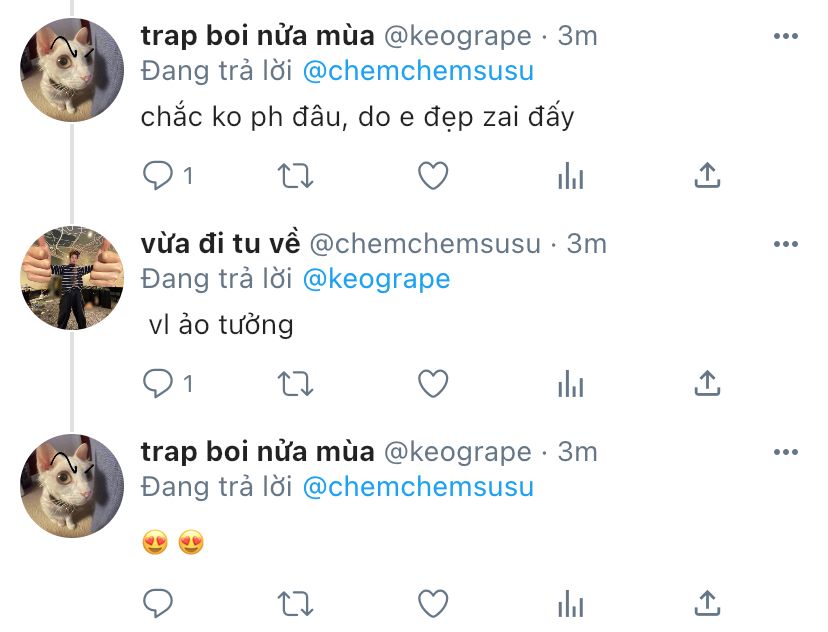Image resolution: width=828 pixels, height=632 pixels.
Task: Open "vừa đi tu về" profile avatar
Action: (71, 278)
